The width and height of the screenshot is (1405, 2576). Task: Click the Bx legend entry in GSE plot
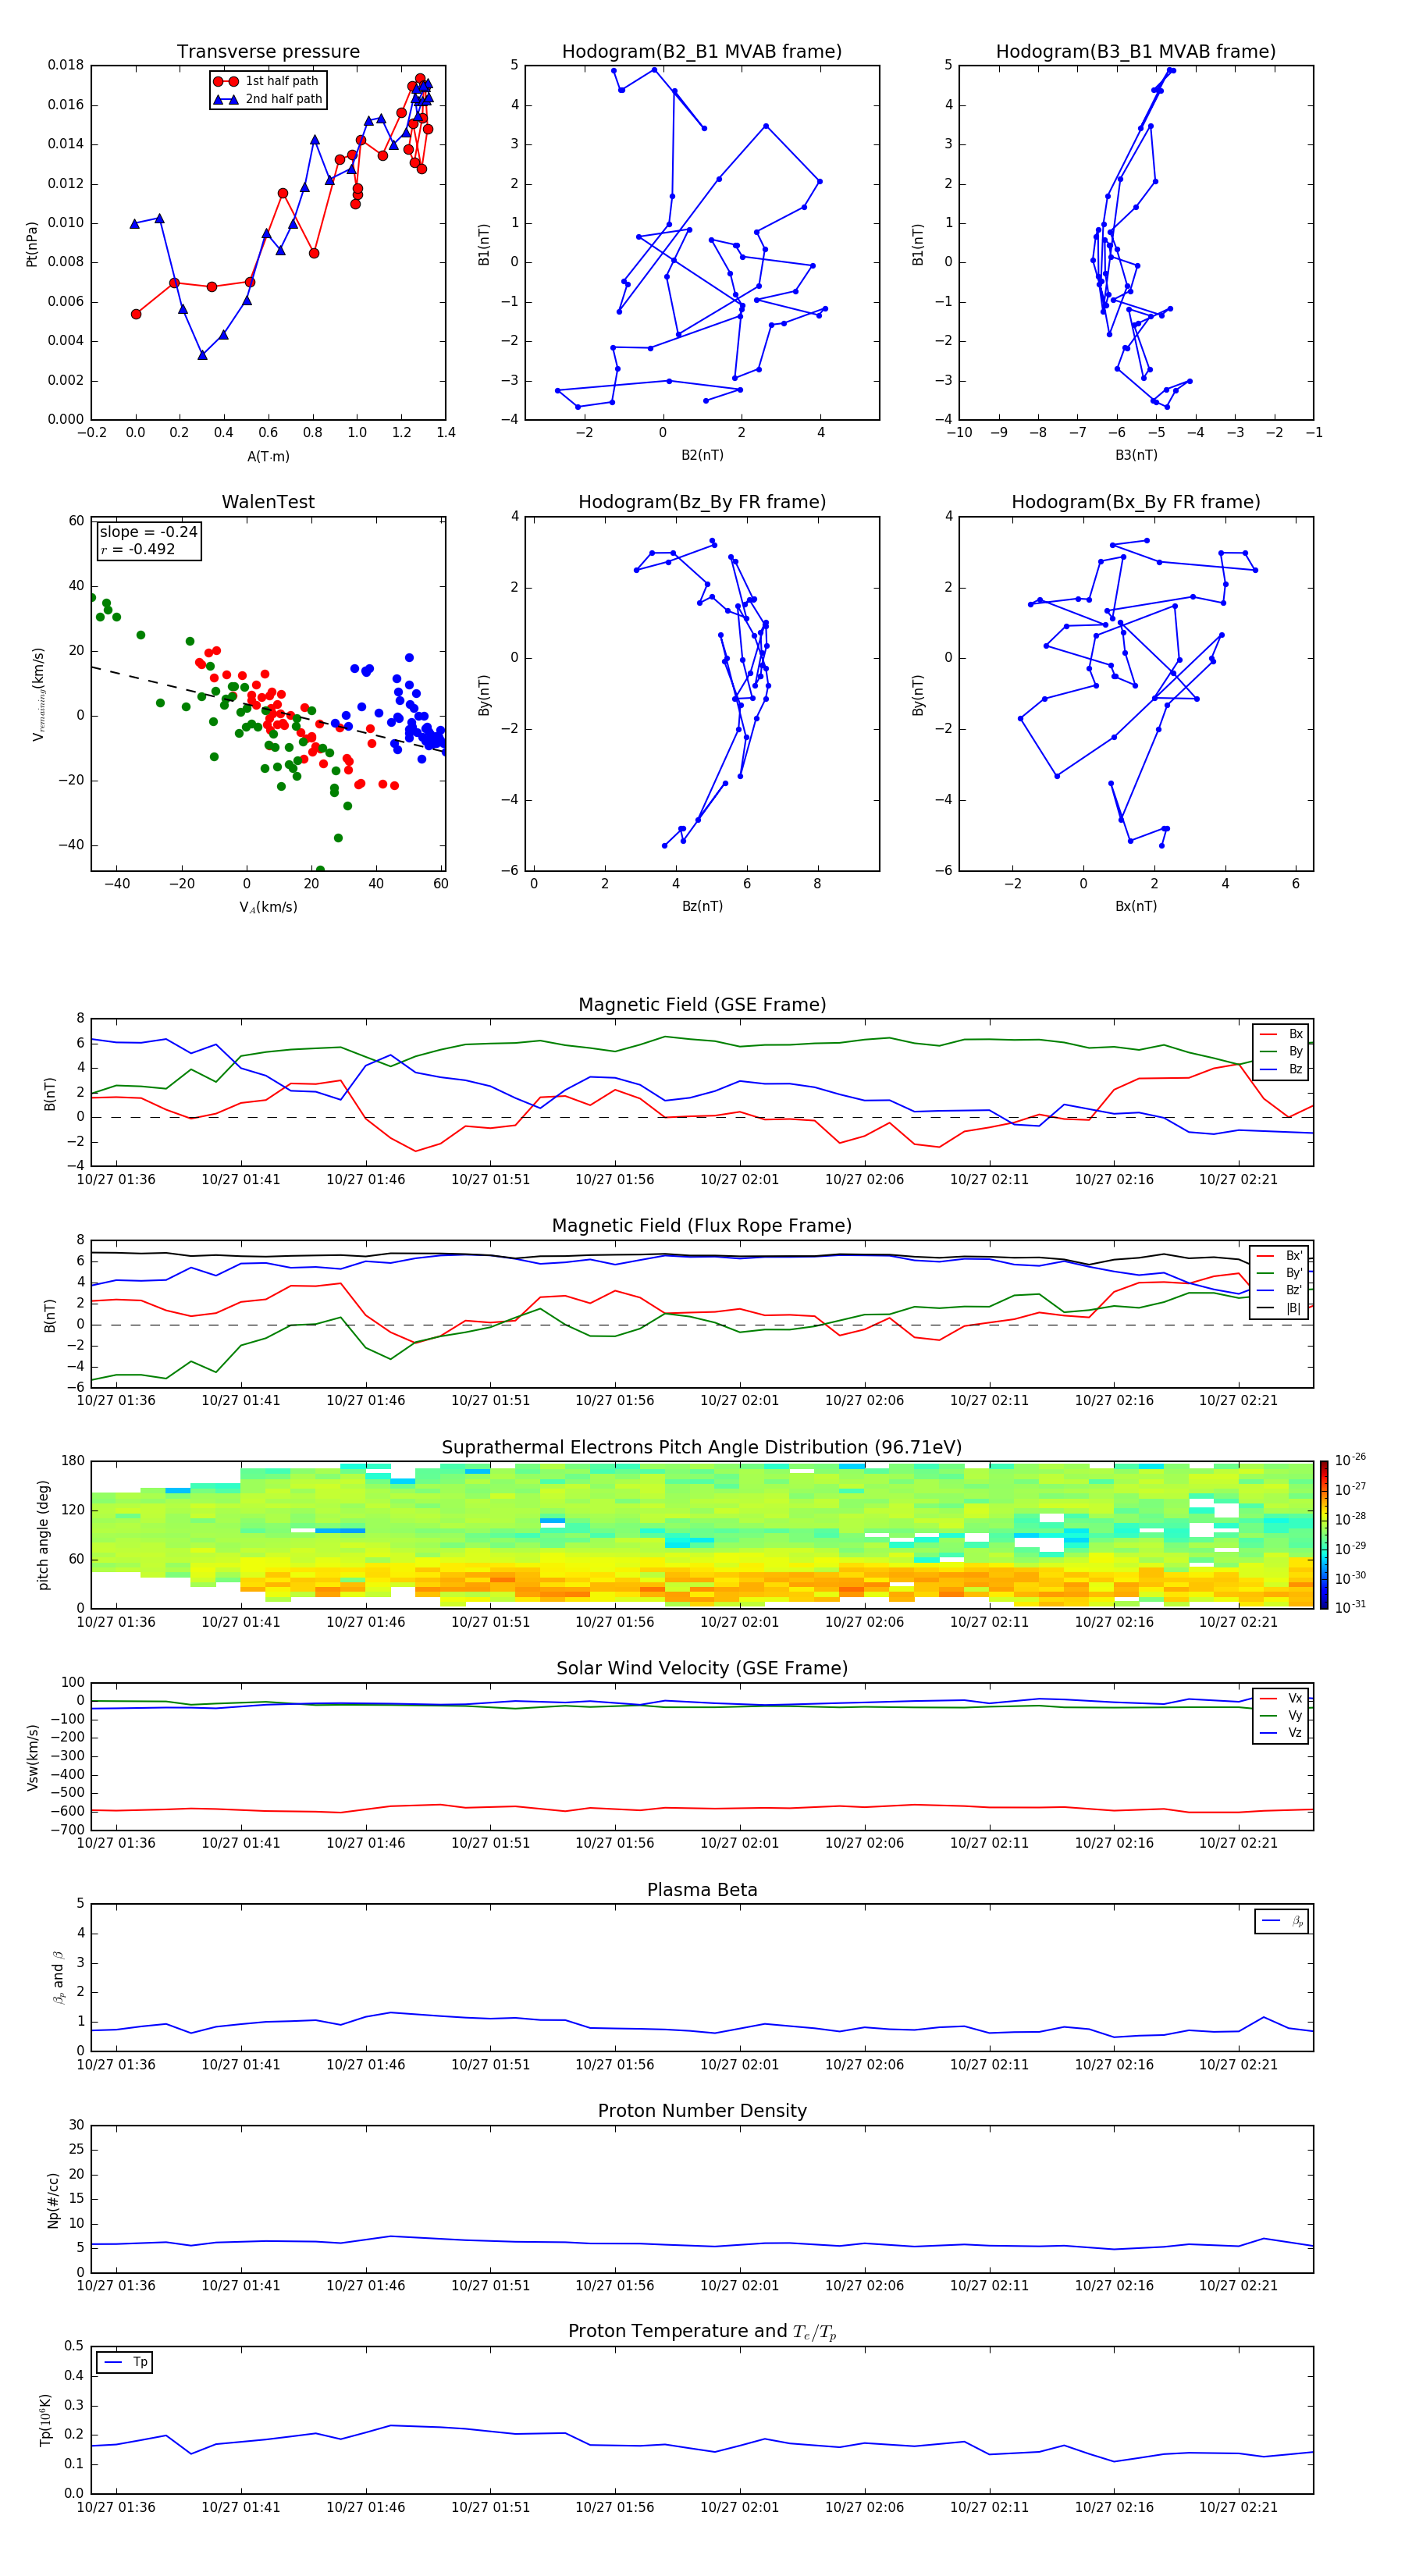1281,1034
